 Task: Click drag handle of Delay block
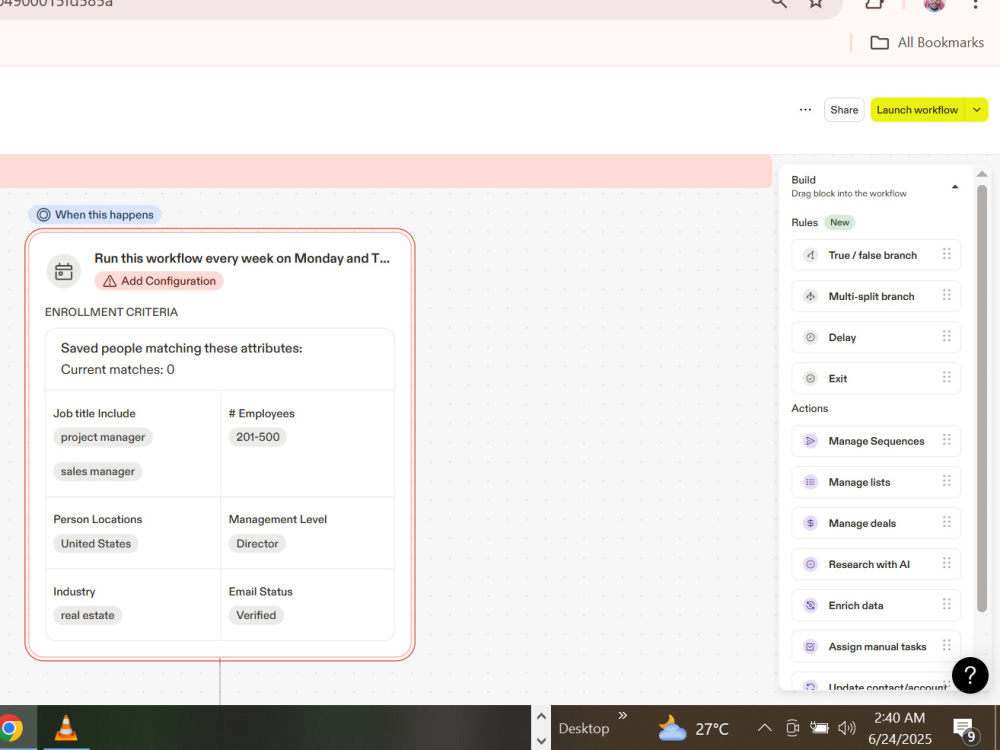(946, 337)
